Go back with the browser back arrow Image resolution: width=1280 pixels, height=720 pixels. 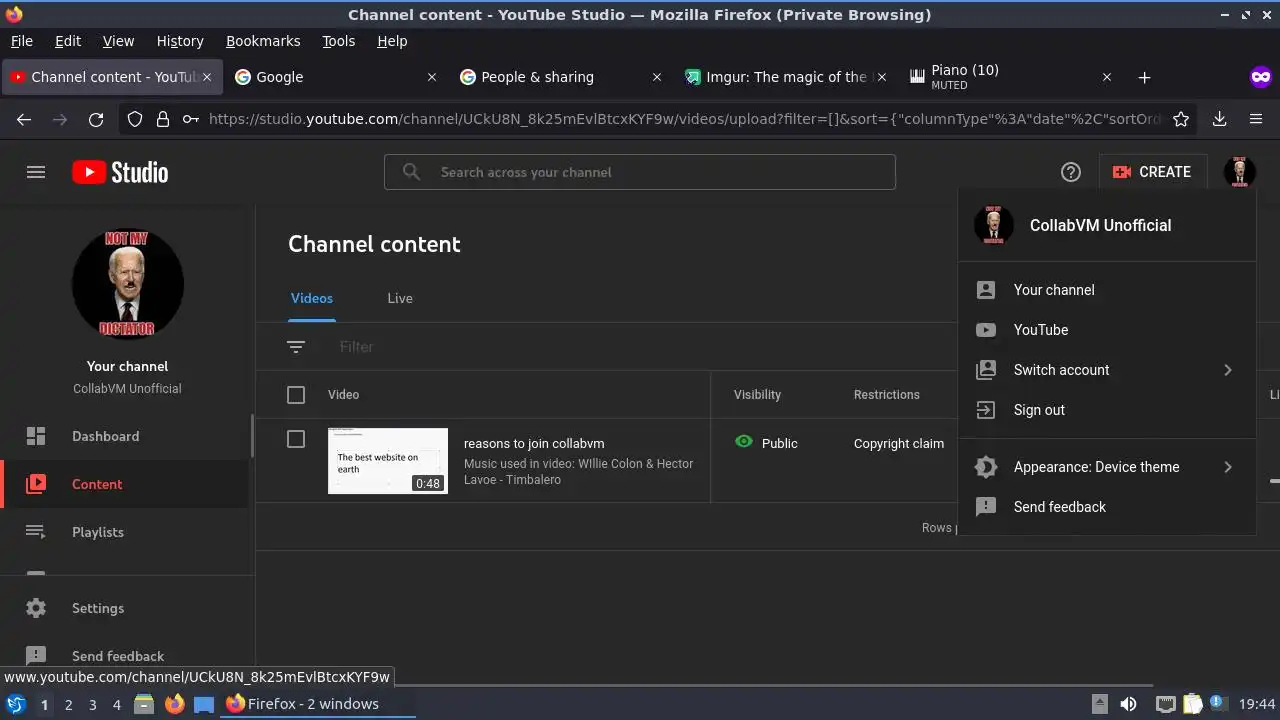(x=24, y=119)
